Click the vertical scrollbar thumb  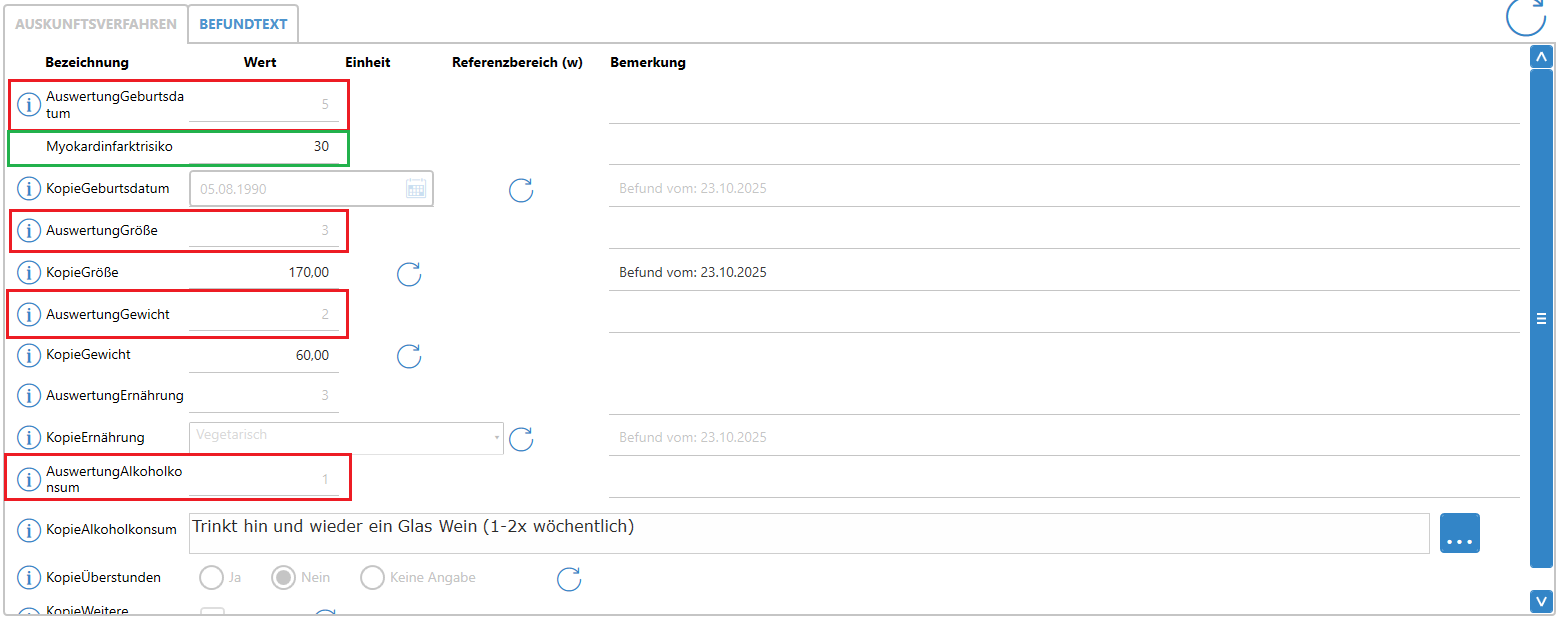point(1541,319)
